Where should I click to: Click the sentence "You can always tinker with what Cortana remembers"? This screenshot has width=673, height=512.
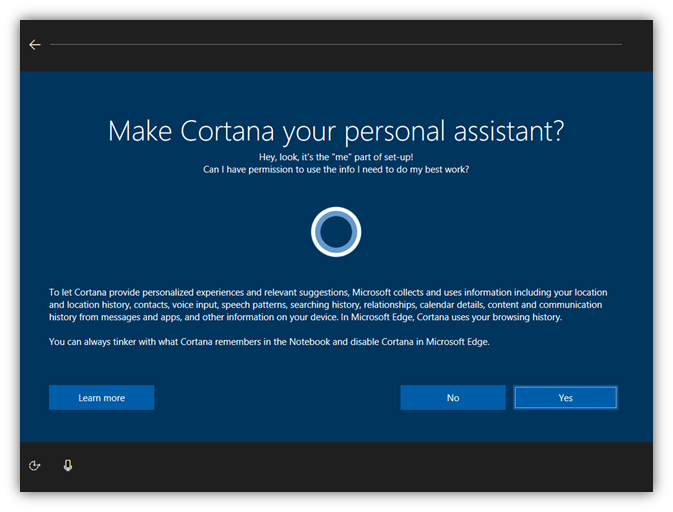269,342
